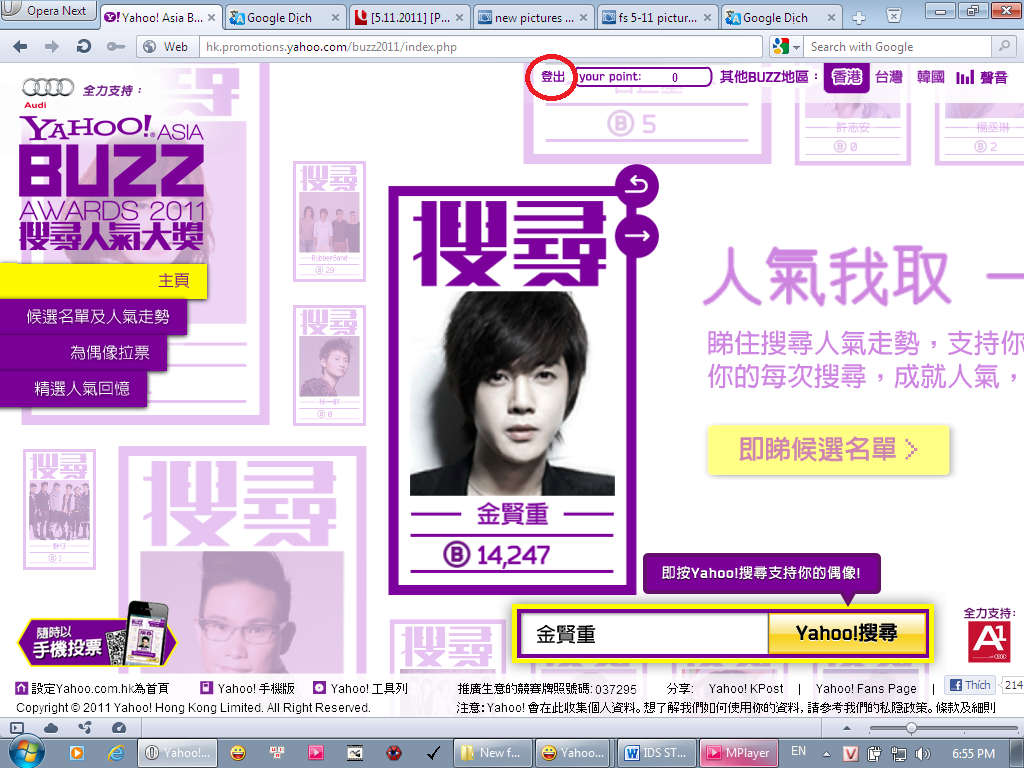This screenshot has width=1024, height=768.
Task: Click the volume speaker tray icon
Action: (922, 754)
